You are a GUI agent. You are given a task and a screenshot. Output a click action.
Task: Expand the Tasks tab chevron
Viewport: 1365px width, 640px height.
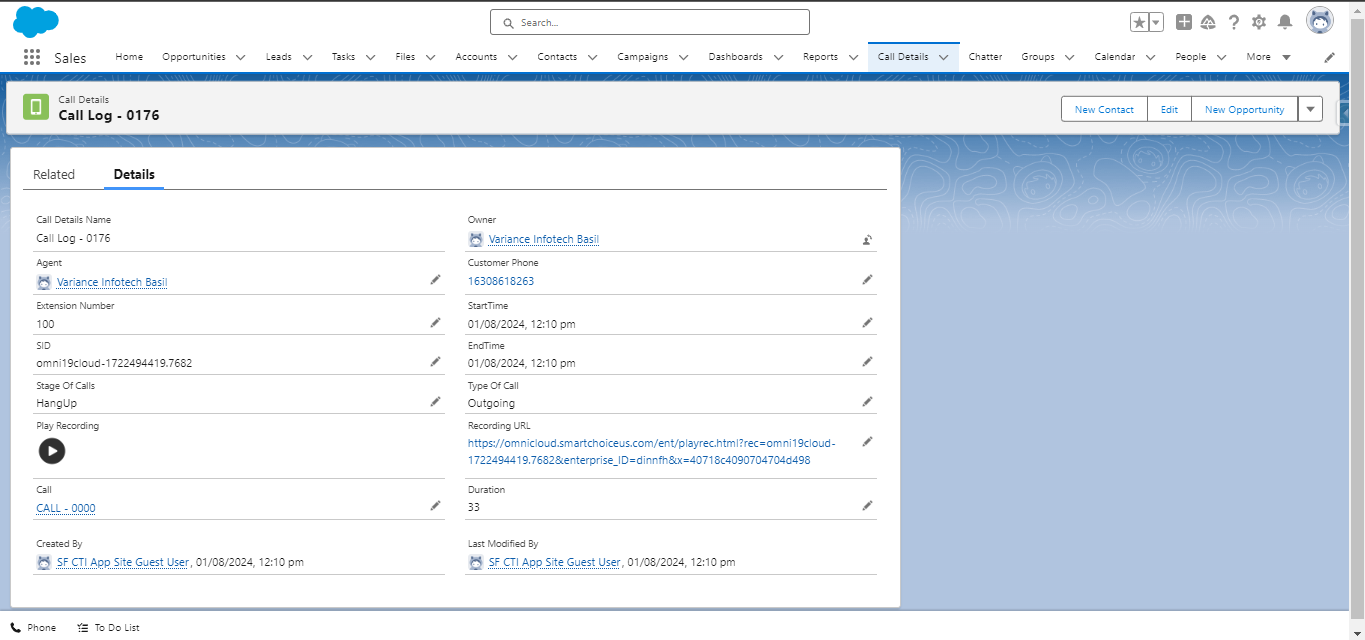pyautogui.click(x=370, y=57)
